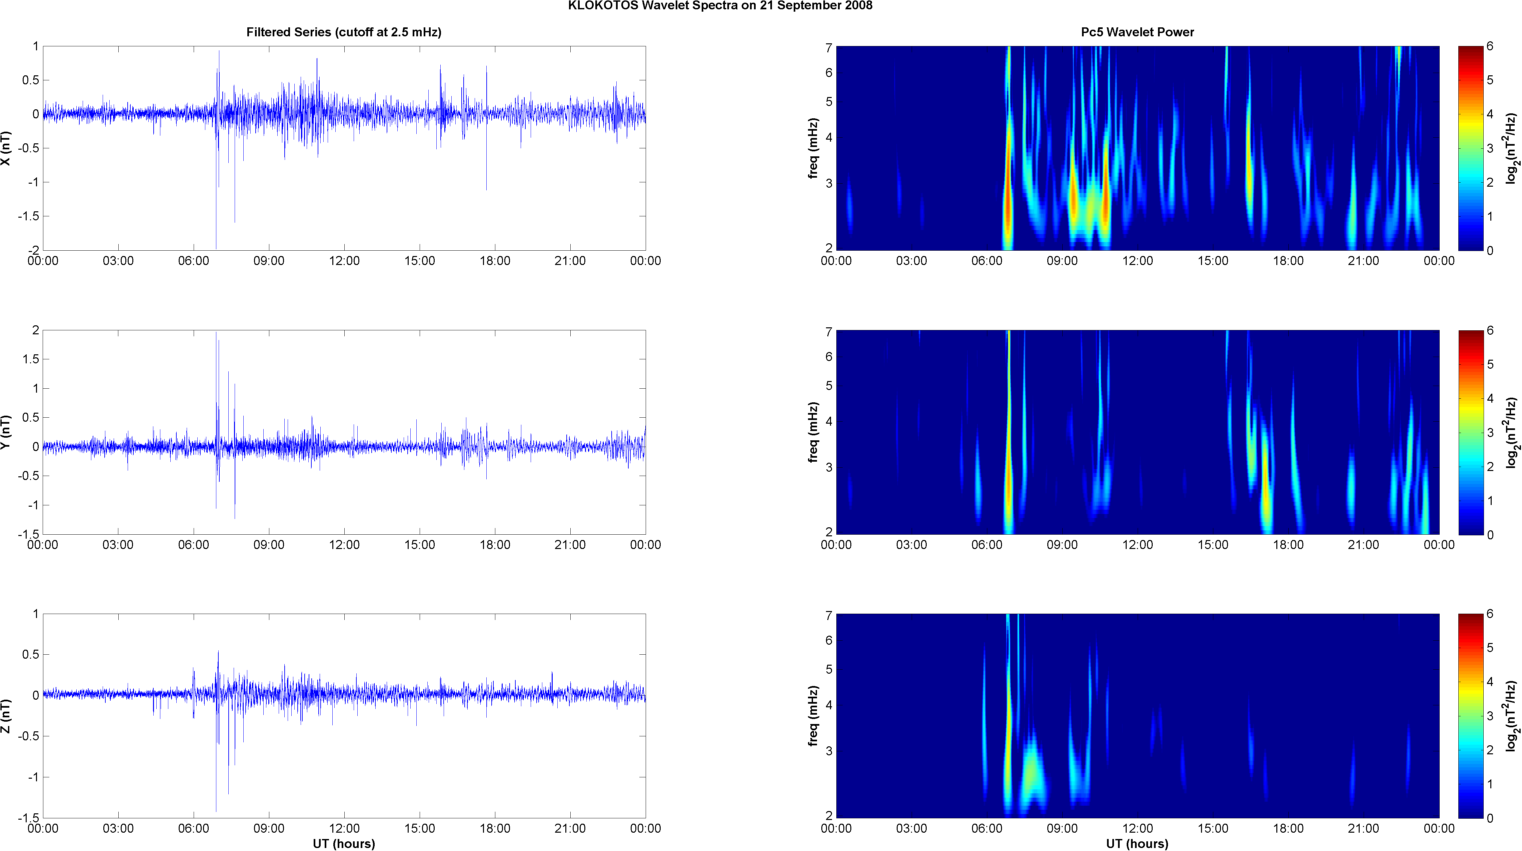Click 'freq (mHz)' label of the bottom wavelet plot
The height and width of the screenshot is (851, 1522).
click(x=813, y=716)
